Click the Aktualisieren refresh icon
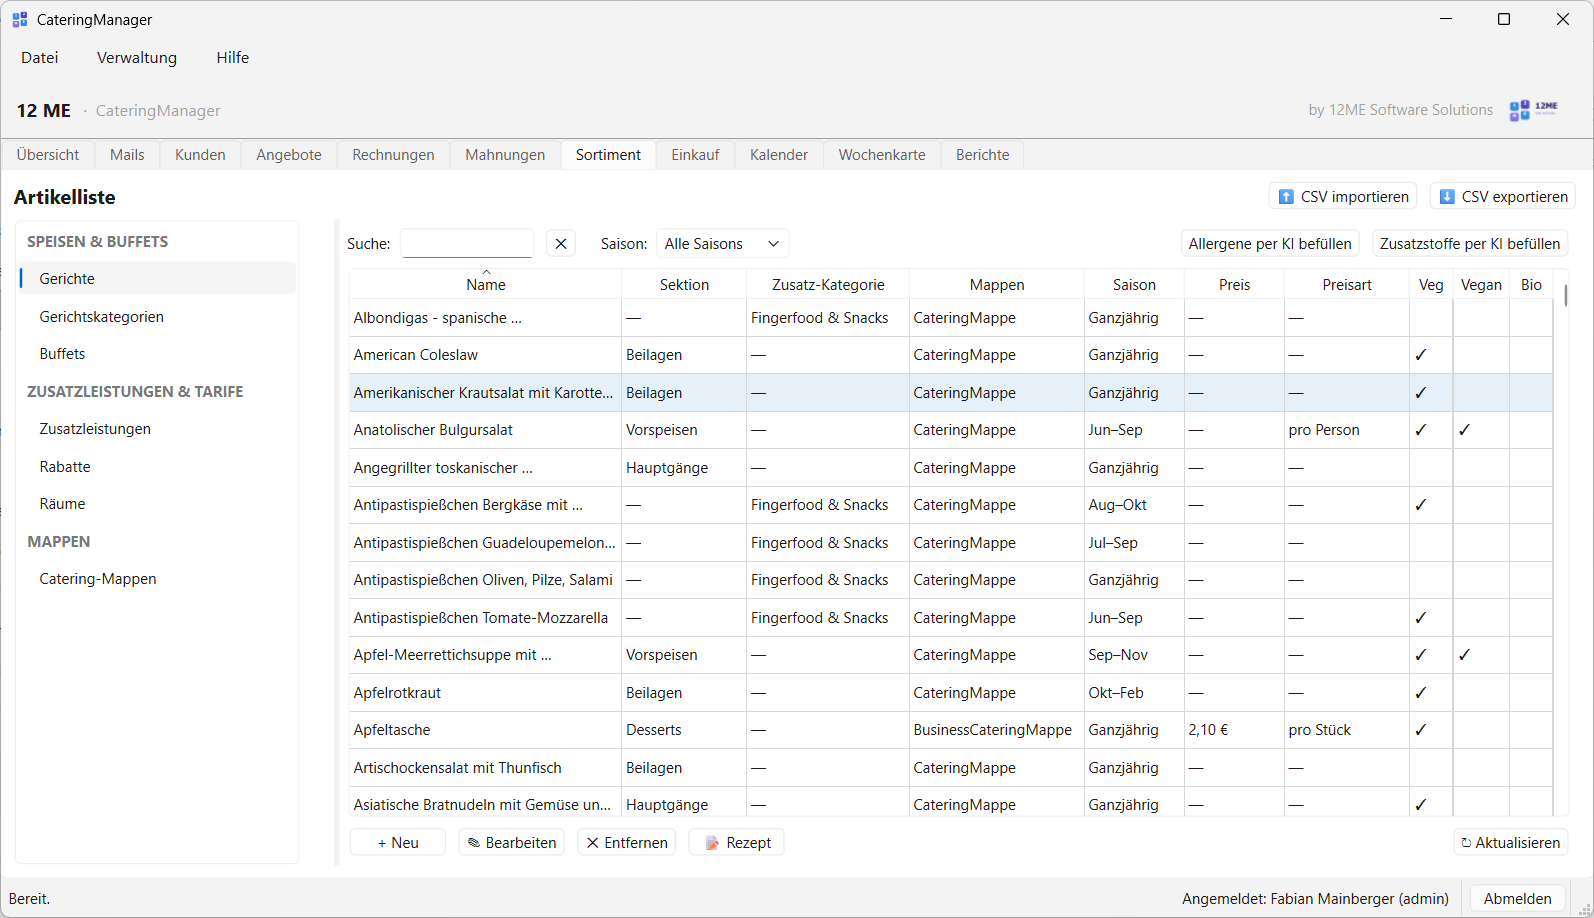The width and height of the screenshot is (1594, 918). tap(1466, 843)
